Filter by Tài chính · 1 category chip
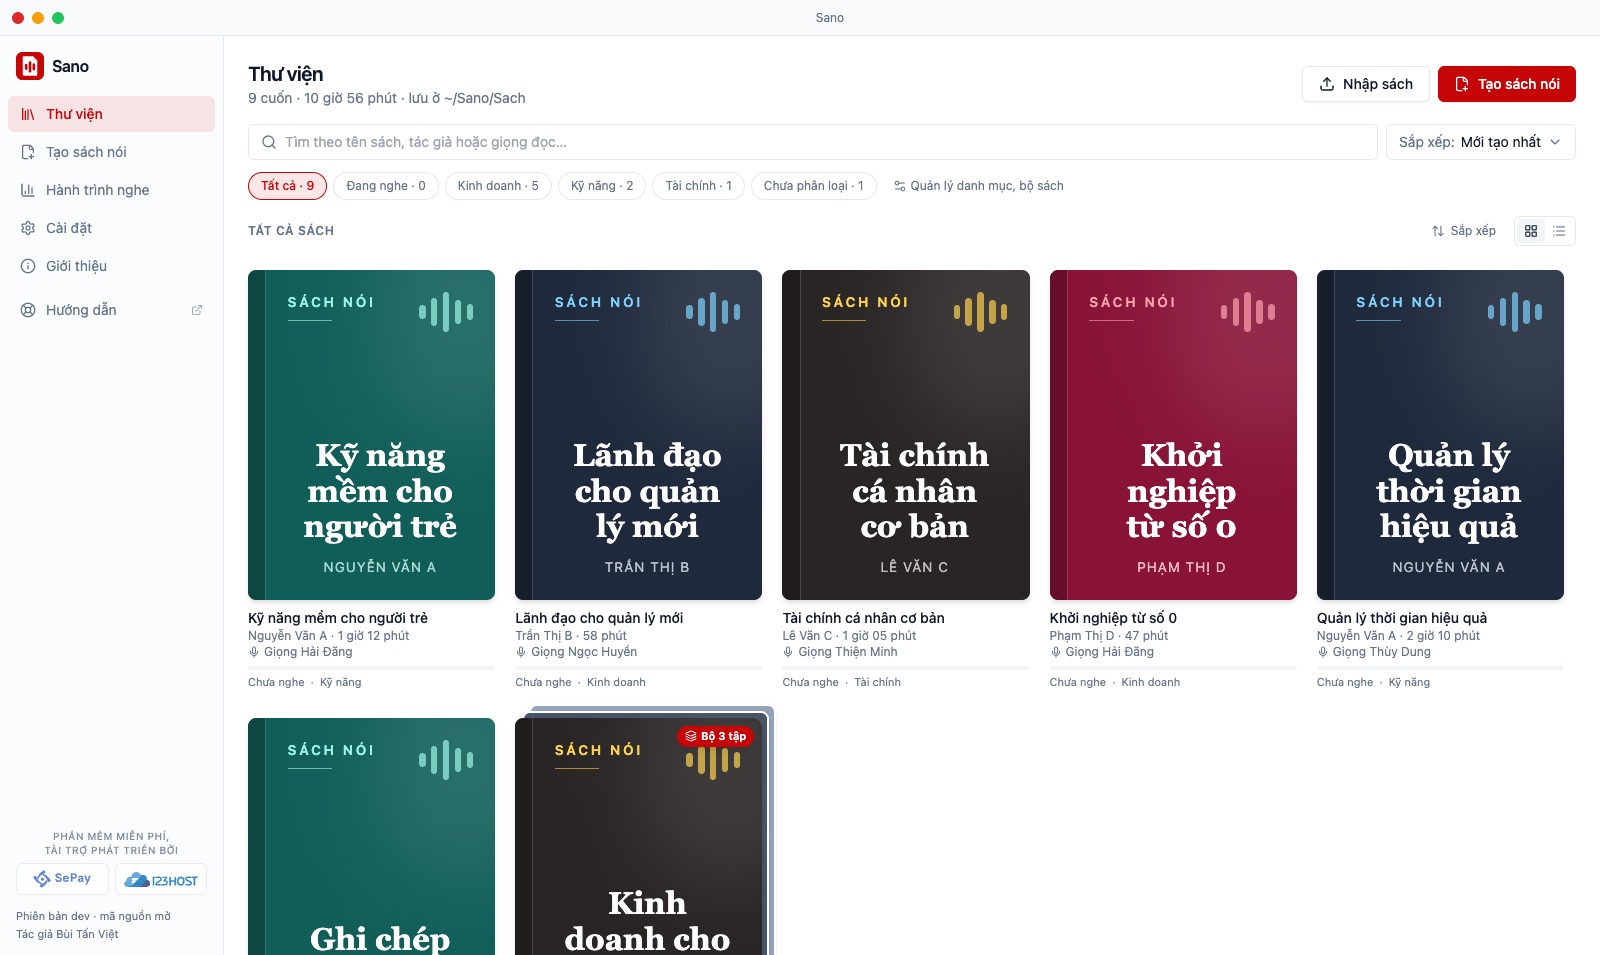Screen dimensions: 1600x955 pyautogui.click(x=699, y=186)
